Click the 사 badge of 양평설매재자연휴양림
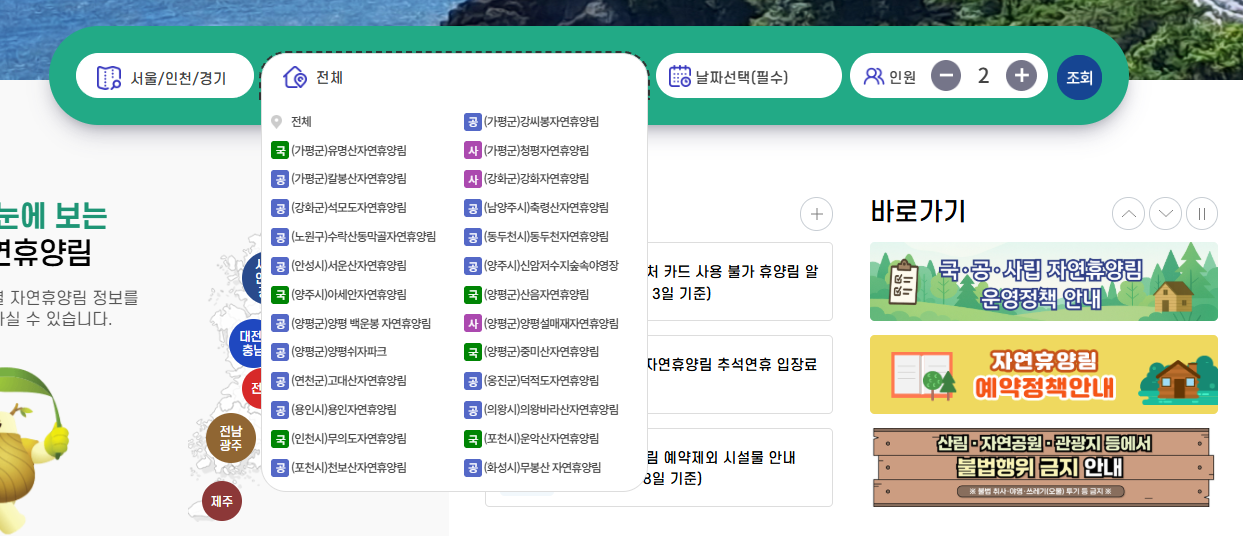1243x536 pixels. (x=473, y=324)
